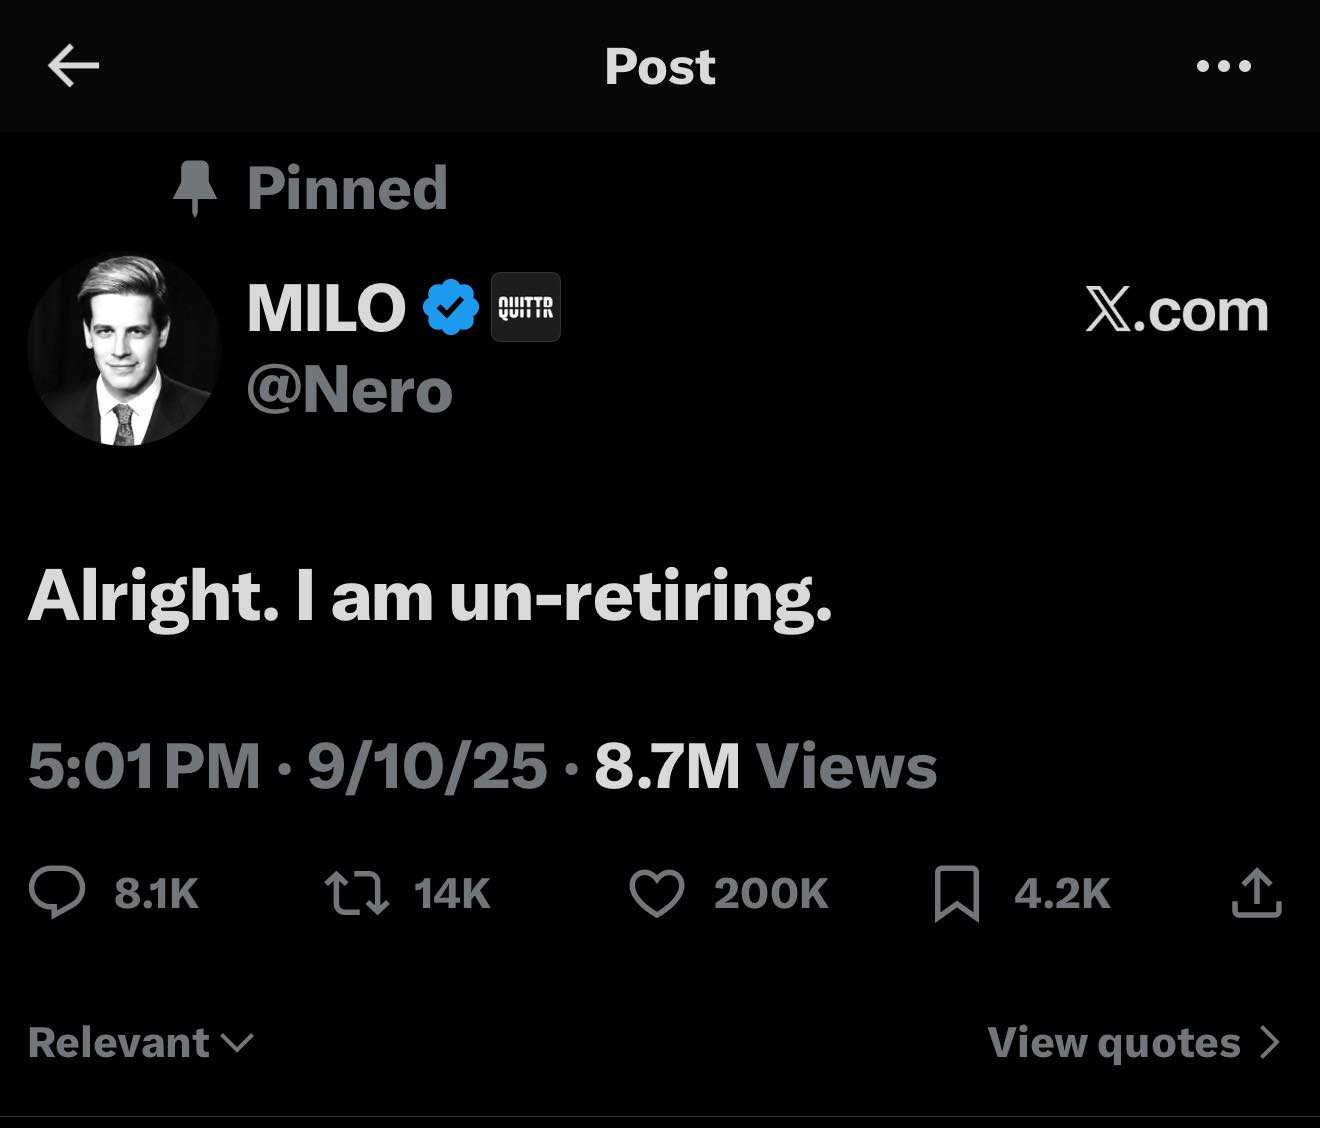Repost this post using the arrows icon
The width and height of the screenshot is (1320, 1128).
357,893
